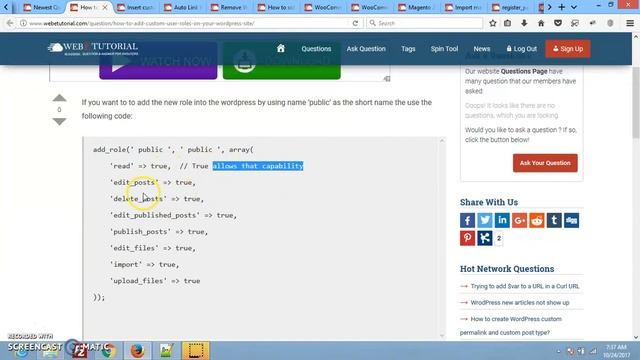This screenshot has width=640, height=360.
Task: Click the 'upload_files' code line
Action: pyautogui.click(x=155, y=281)
